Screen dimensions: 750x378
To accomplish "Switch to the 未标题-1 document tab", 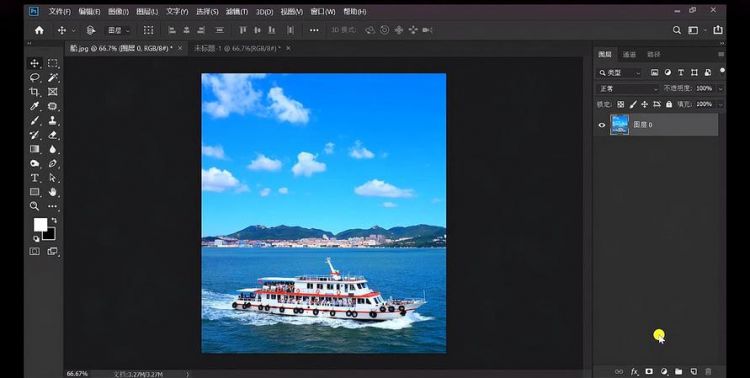I will point(237,48).
